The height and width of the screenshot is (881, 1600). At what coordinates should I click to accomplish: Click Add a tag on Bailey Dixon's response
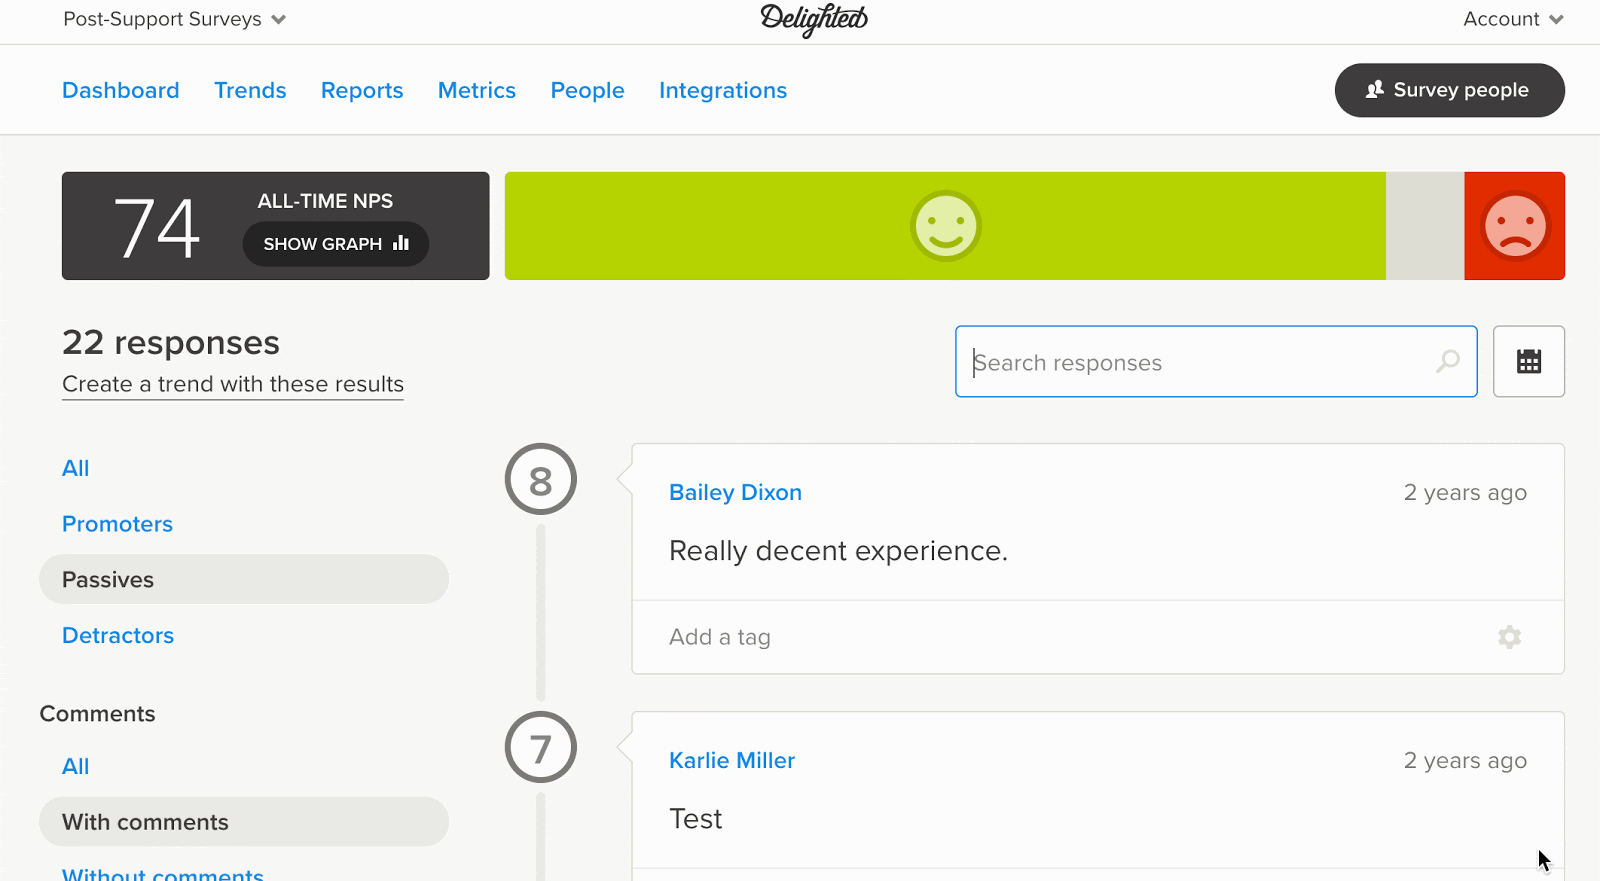coord(720,637)
